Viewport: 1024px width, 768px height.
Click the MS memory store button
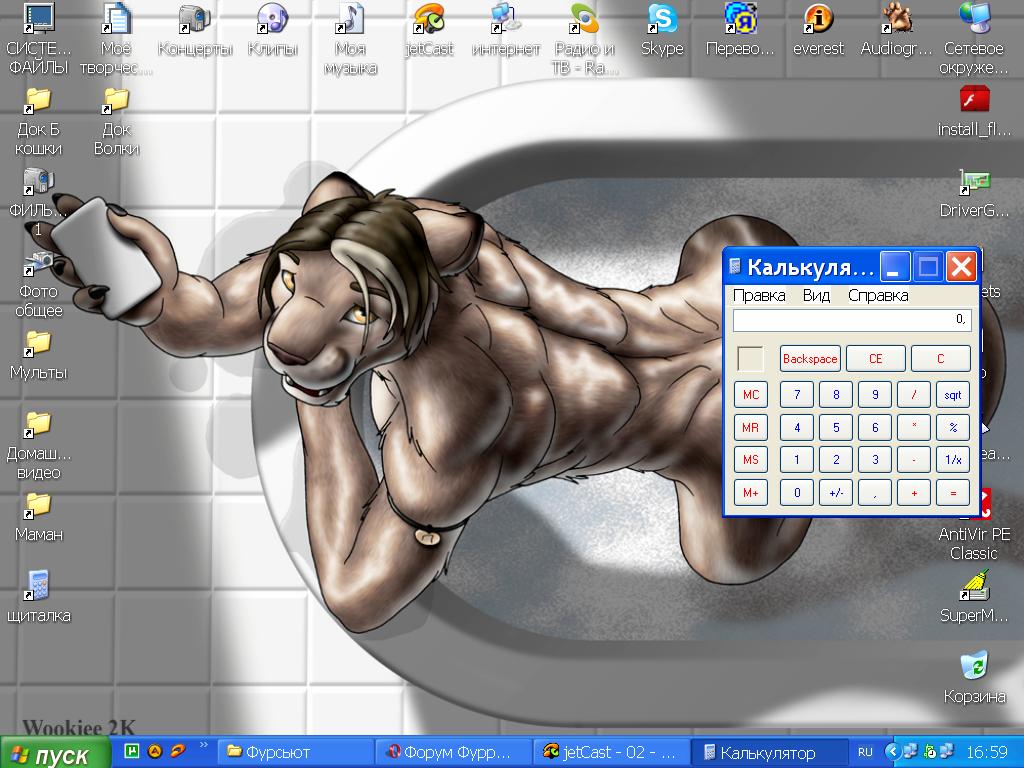(750, 460)
